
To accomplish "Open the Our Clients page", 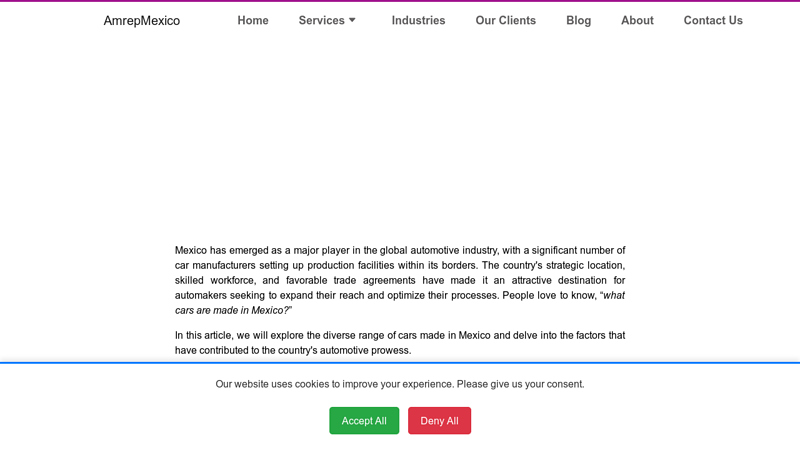I will tap(505, 20).
